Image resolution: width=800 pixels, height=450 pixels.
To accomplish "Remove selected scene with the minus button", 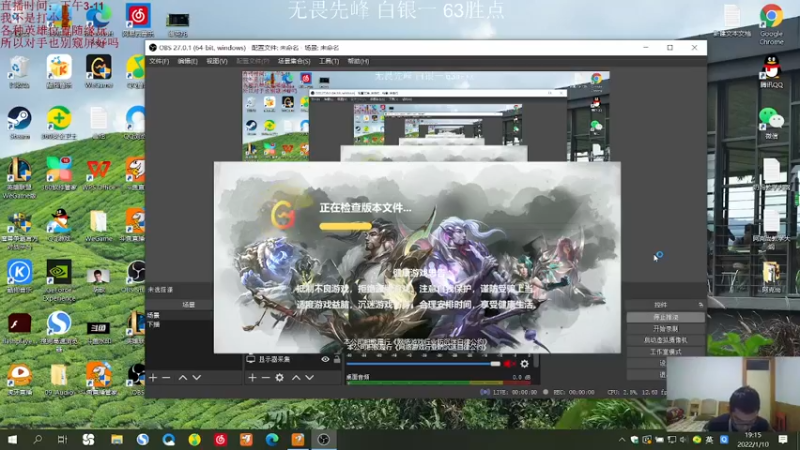I will pyautogui.click(x=166, y=378).
